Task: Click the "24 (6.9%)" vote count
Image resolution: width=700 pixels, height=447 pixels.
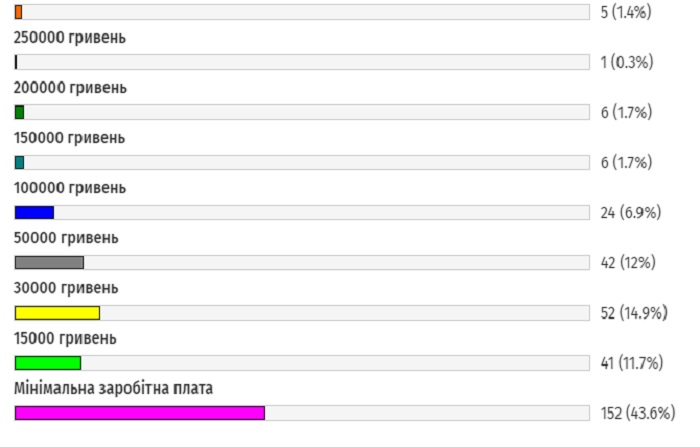Action: [628, 212]
